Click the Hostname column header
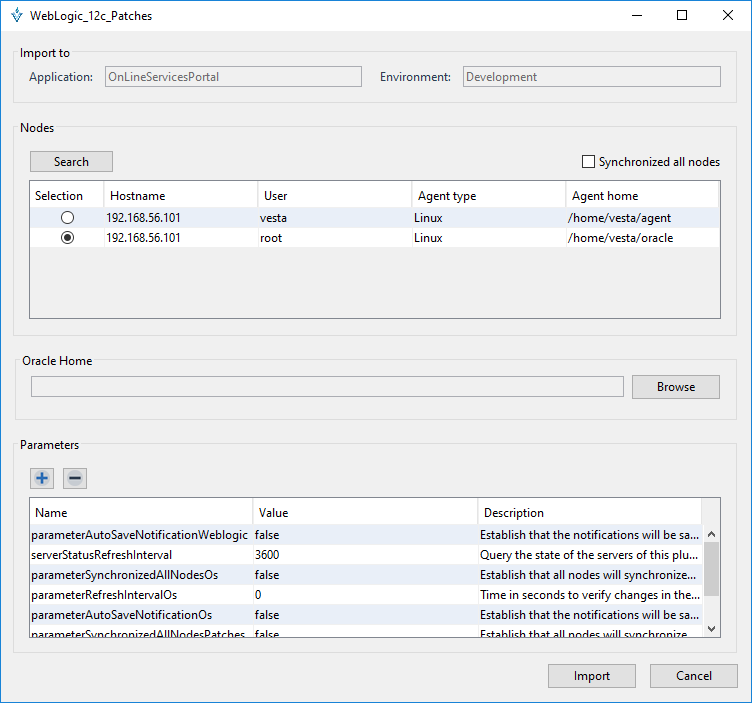Image resolution: width=752 pixels, height=703 pixels. pos(180,196)
